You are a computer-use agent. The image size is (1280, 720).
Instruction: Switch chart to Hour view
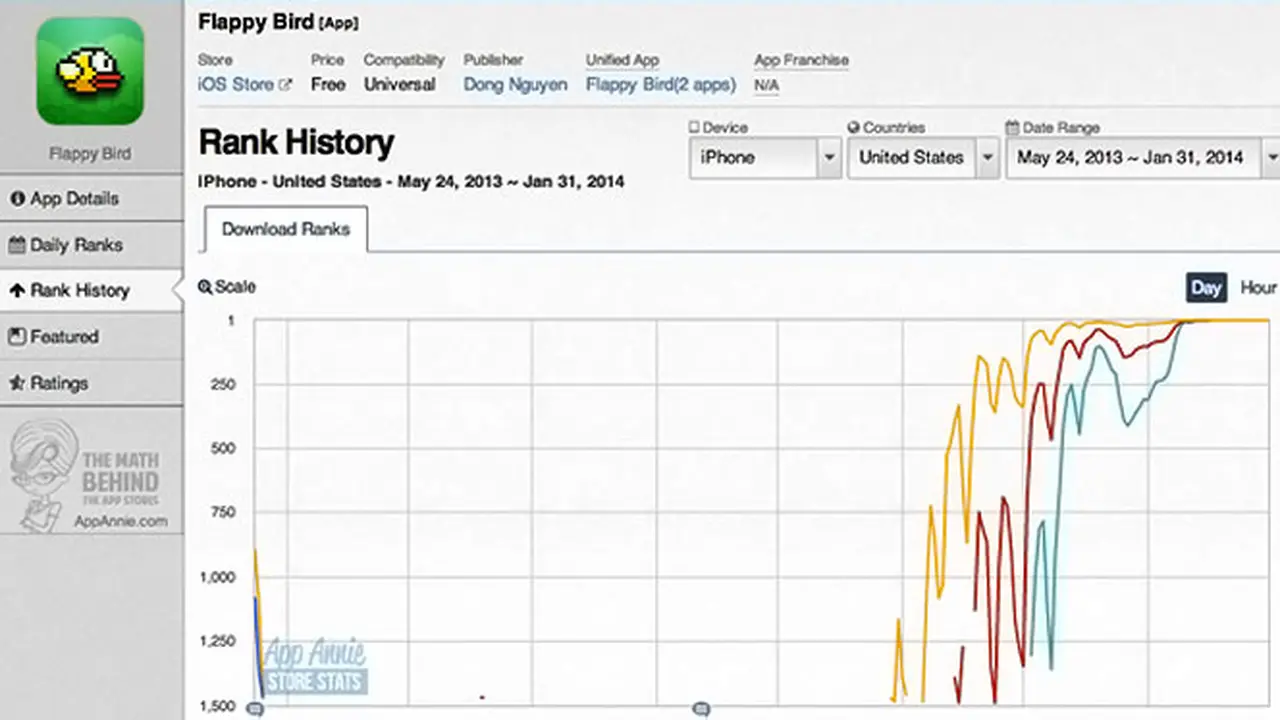[1258, 288]
